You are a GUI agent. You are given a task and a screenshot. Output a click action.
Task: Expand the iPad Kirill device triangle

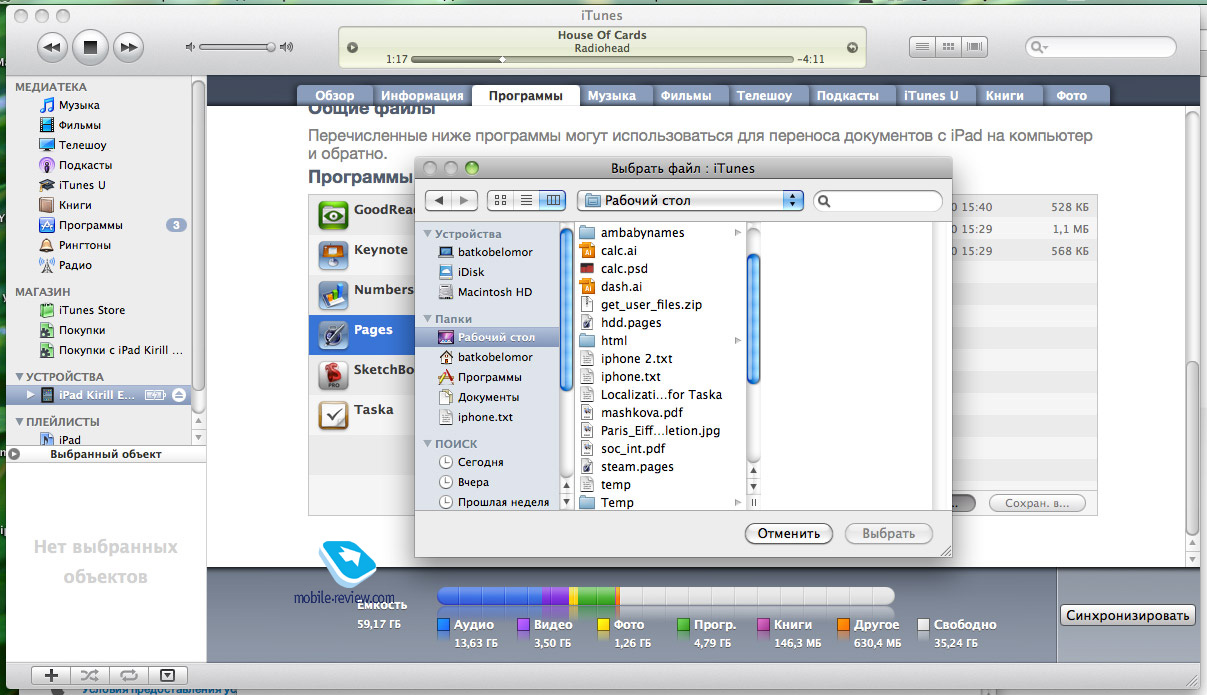(31, 395)
